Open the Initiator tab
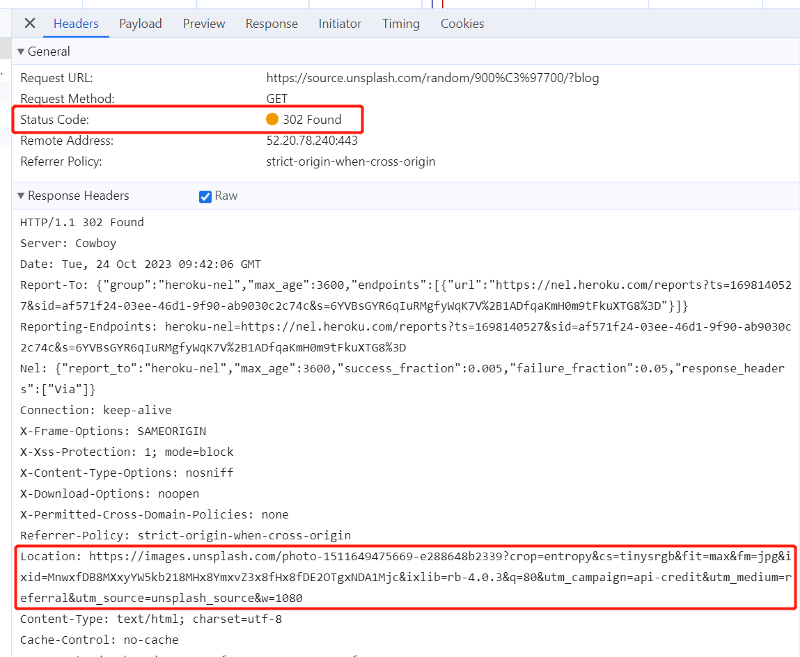Screen dimensions: 800x657 point(340,23)
